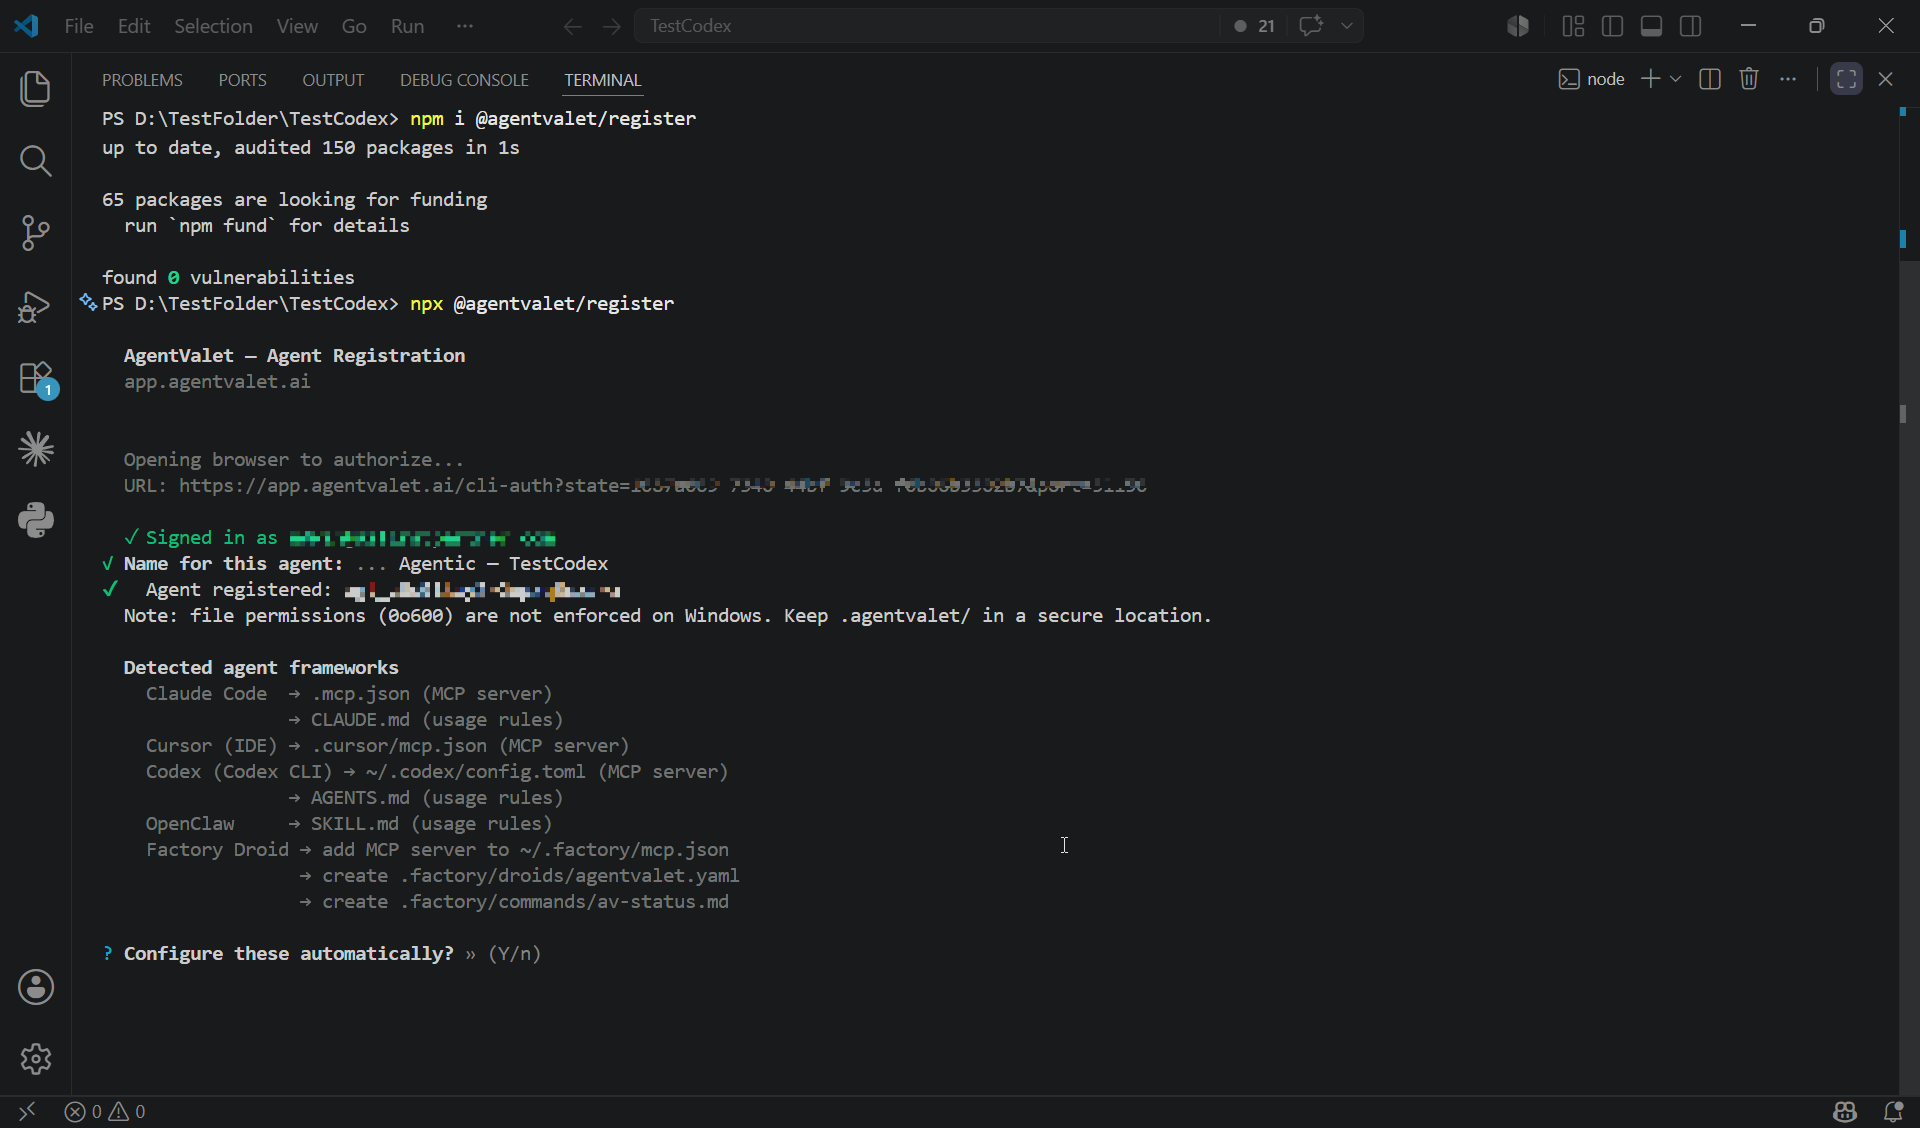
Task: Click the 'Configure these automatically?' prompt line
Action: pos(321,954)
